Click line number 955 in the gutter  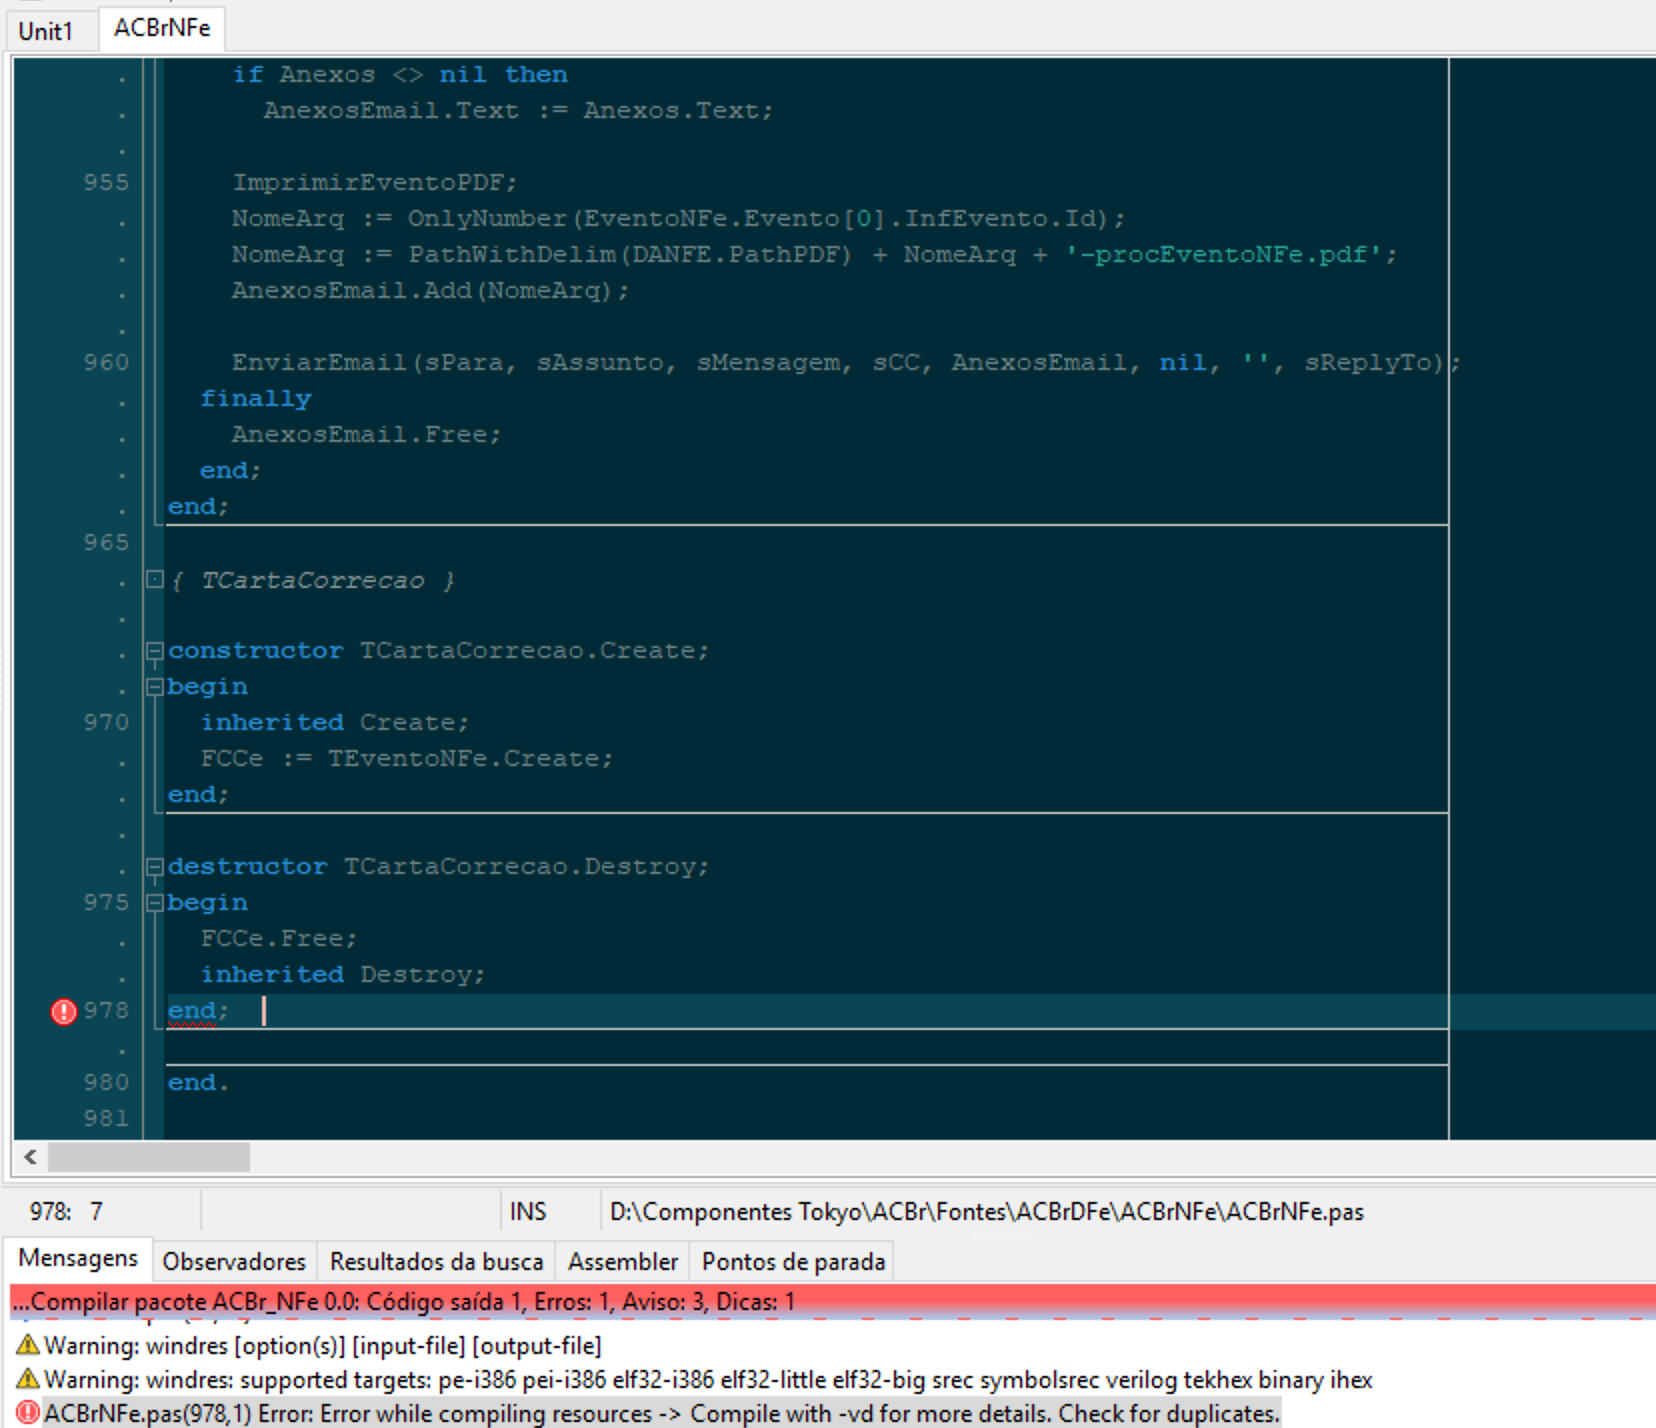click(106, 183)
